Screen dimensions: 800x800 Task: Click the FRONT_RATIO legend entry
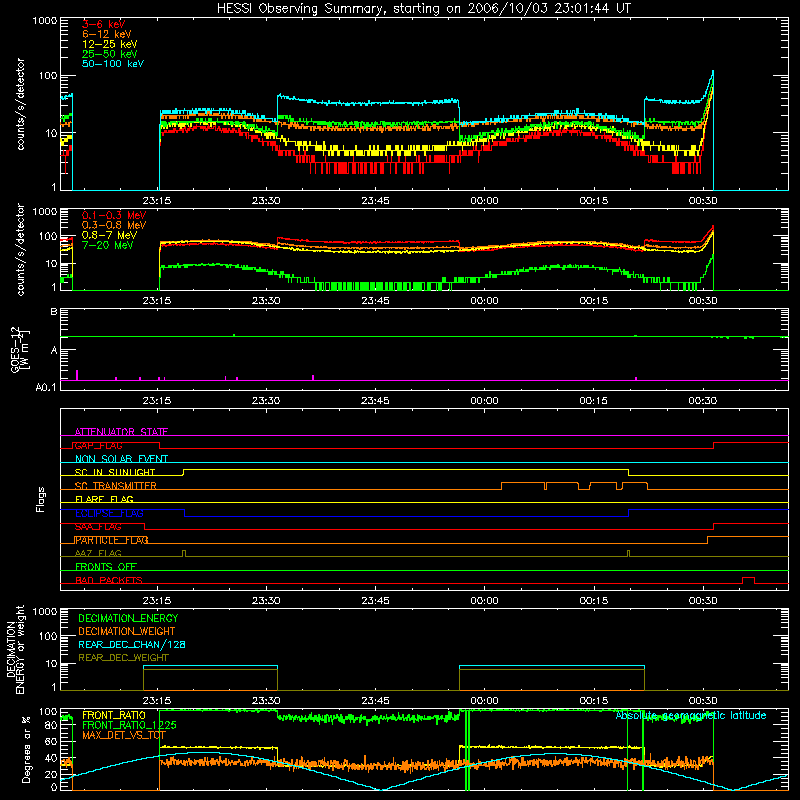coord(114,715)
